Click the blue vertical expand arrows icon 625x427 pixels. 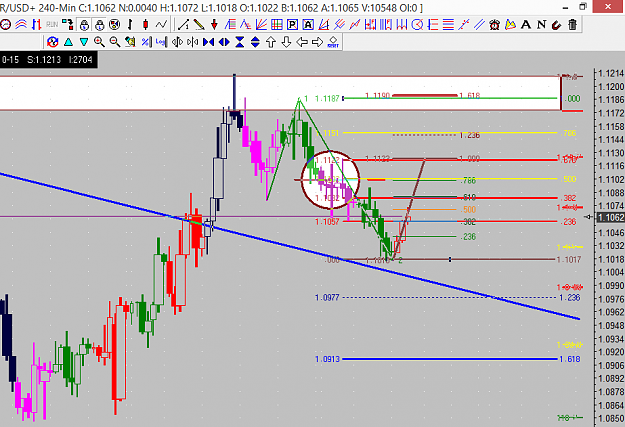[x=255, y=41]
